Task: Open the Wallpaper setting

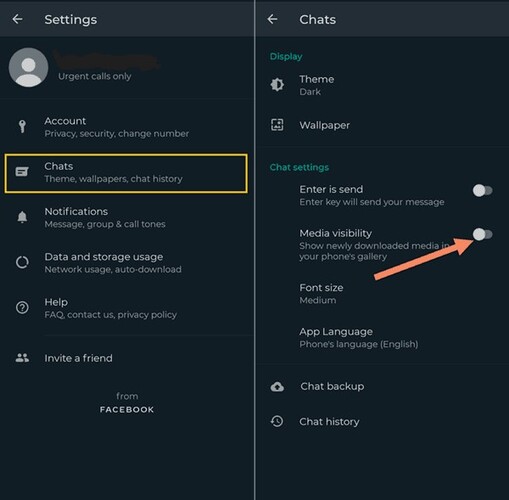Action: [382, 125]
